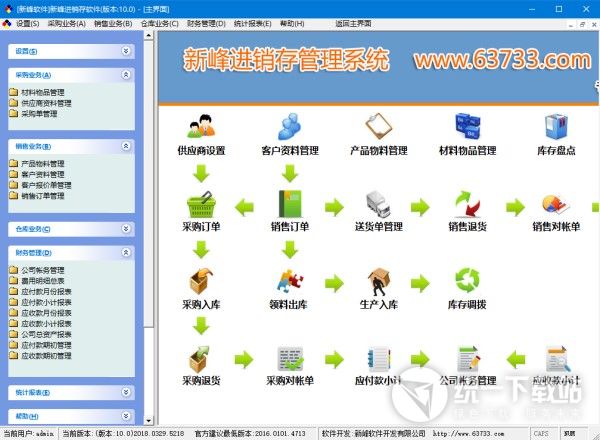Open the 公司帐务管理 large workflow icon
Screen dimensions: 600x440
pos(468,359)
